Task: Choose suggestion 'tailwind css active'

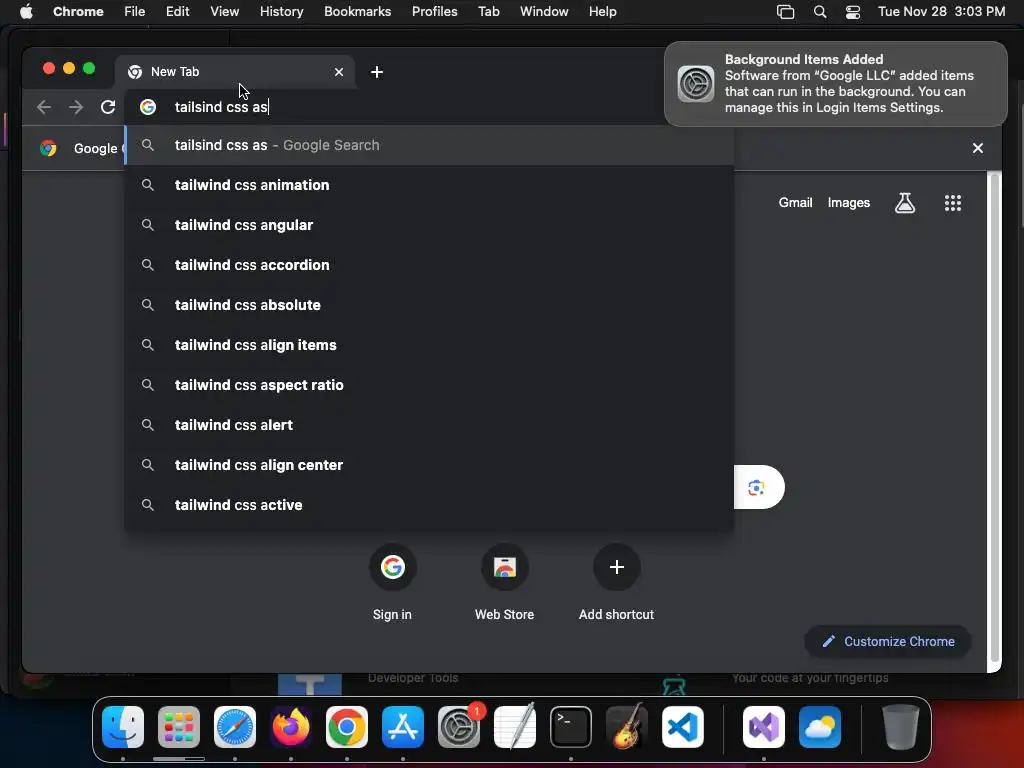Action: (430, 505)
